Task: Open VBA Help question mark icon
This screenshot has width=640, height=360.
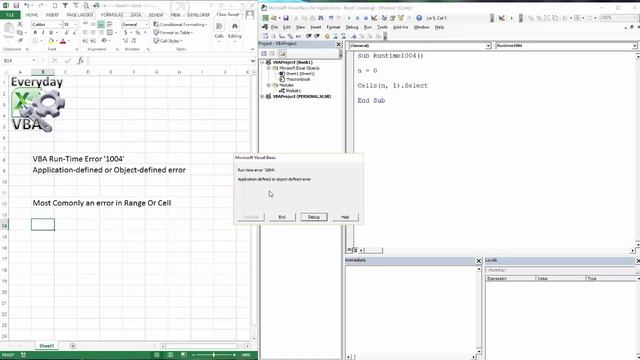Action: [419, 18]
